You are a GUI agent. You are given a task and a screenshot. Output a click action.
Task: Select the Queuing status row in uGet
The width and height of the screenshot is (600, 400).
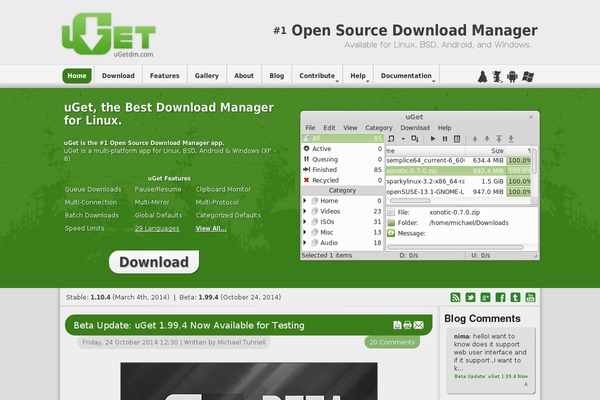(342, 159)
